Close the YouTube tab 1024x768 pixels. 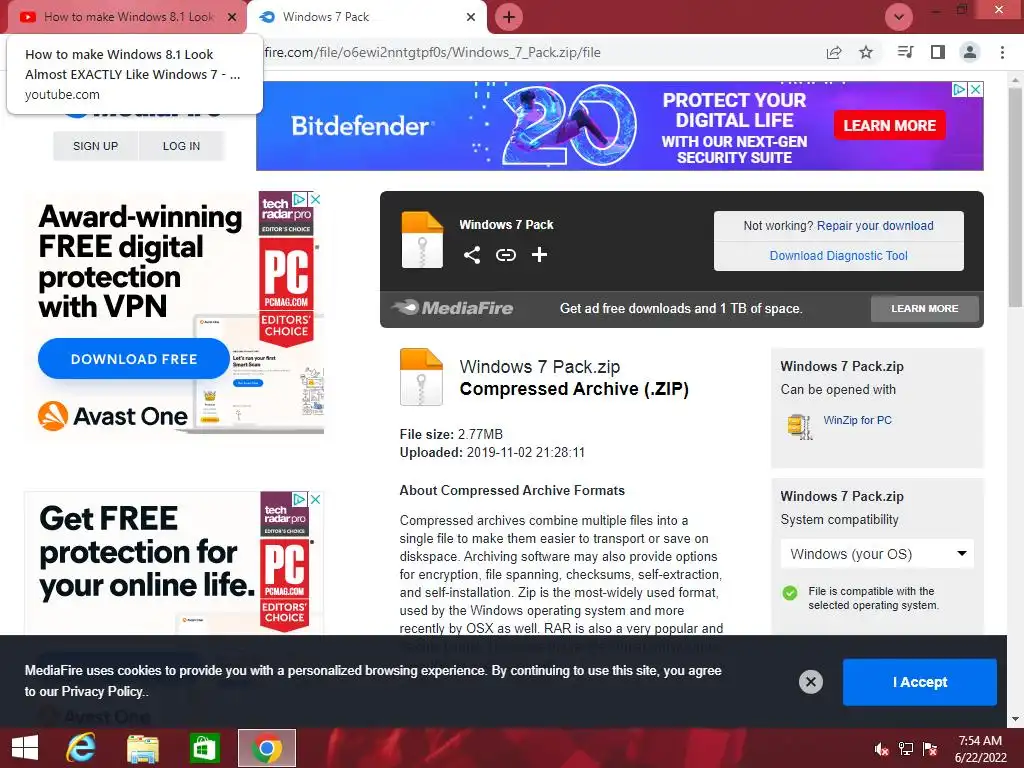click(x=232, y=17)
